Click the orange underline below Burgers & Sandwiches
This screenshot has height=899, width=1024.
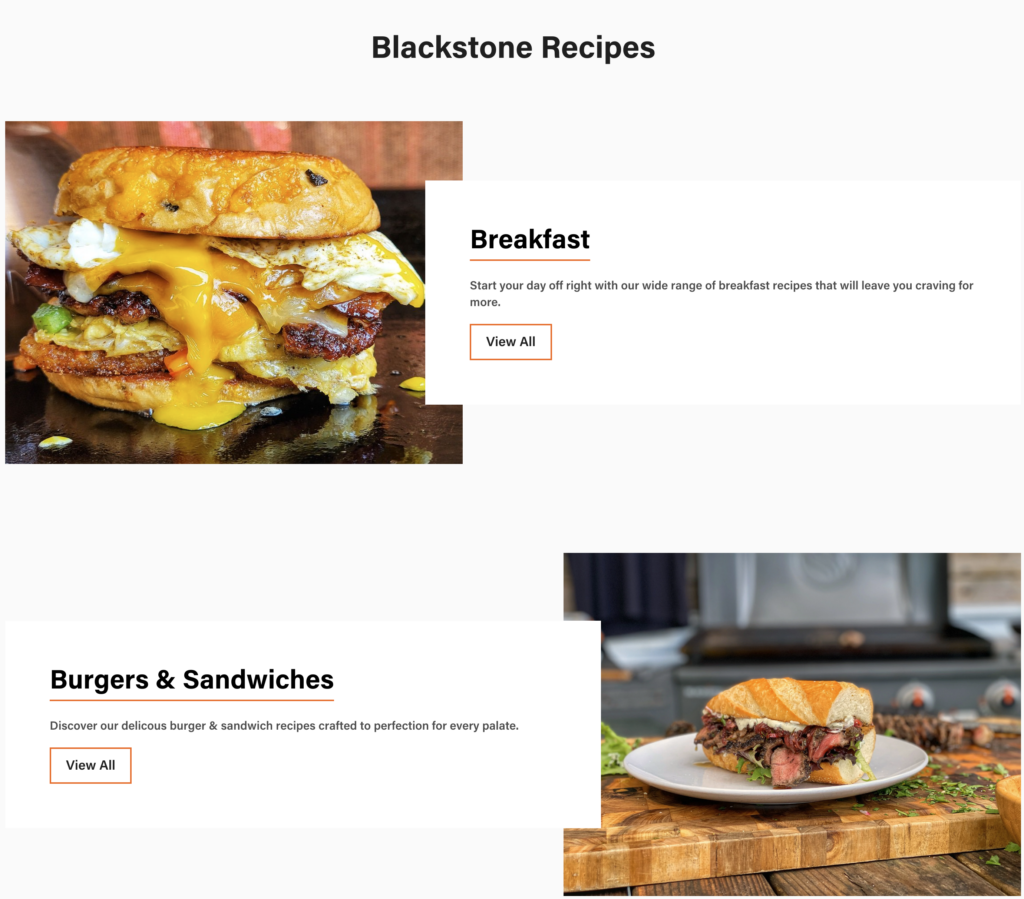coord(191,700)
